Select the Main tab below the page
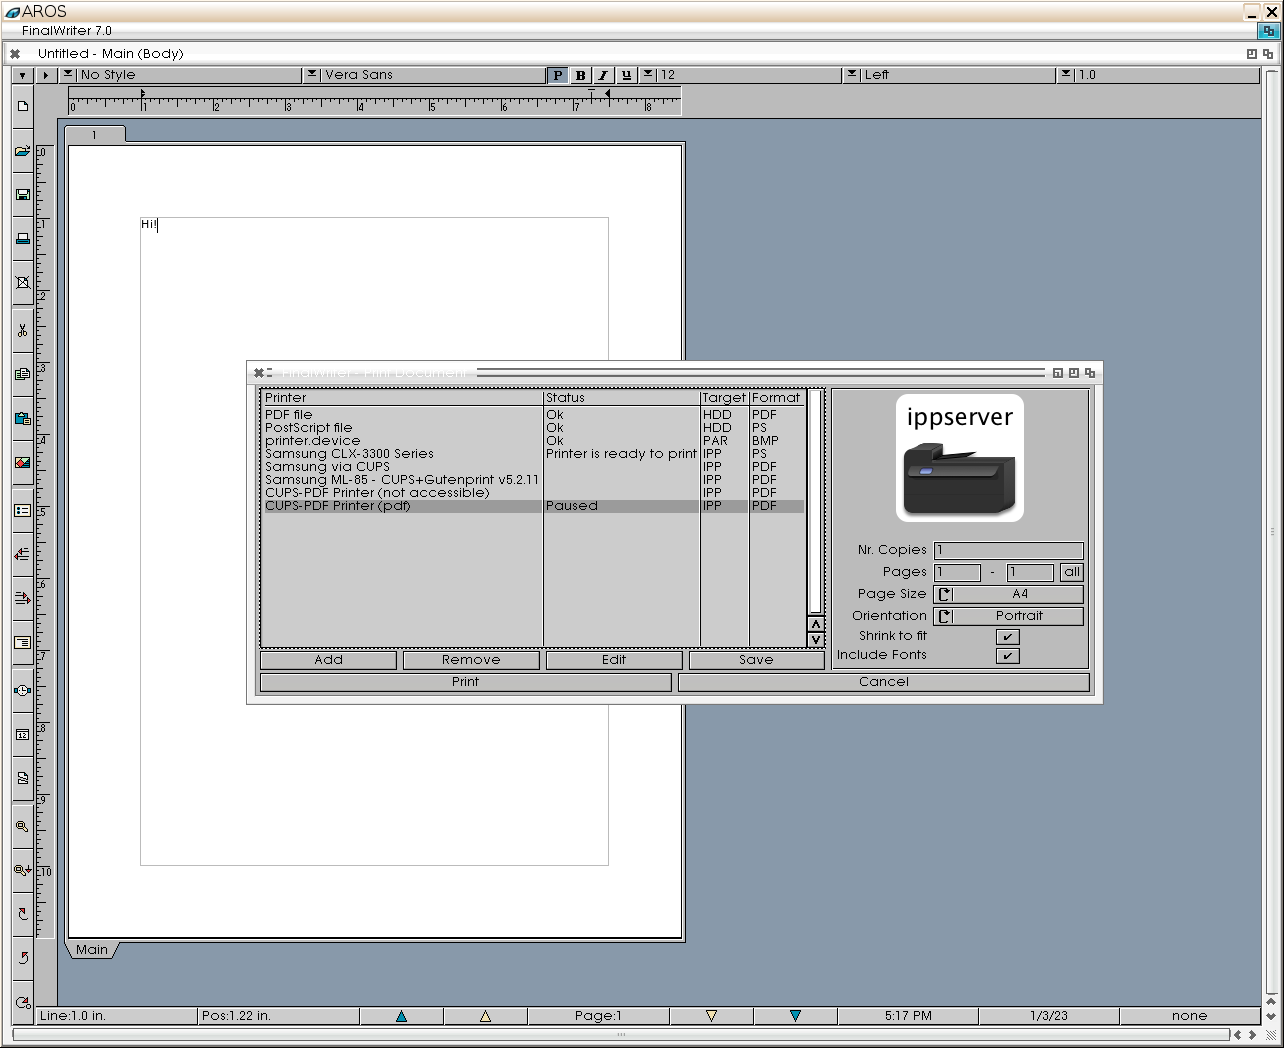 92,950
